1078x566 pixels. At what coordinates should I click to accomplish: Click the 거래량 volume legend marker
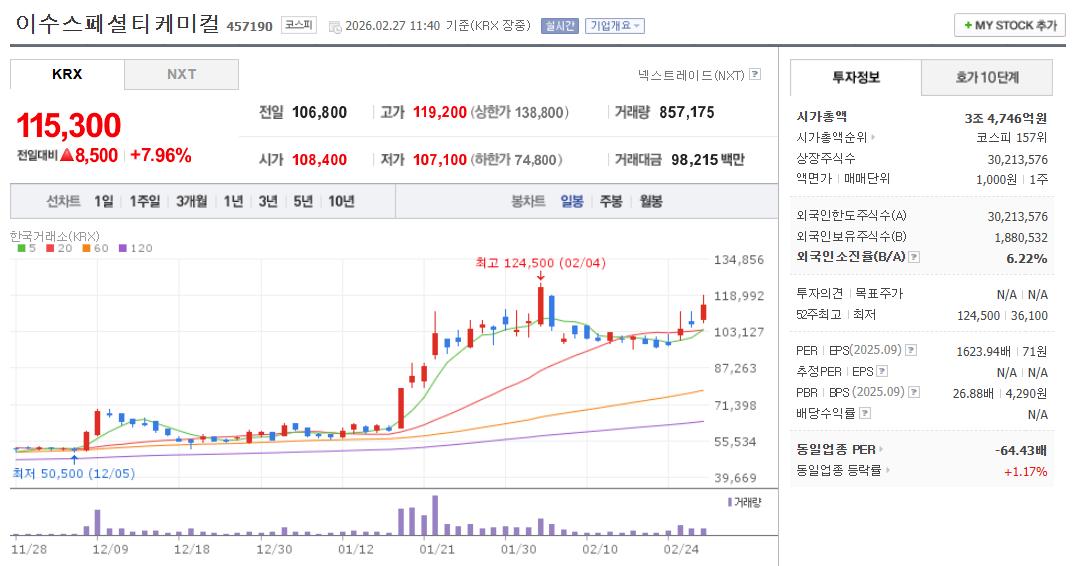(x=729, y=503)
